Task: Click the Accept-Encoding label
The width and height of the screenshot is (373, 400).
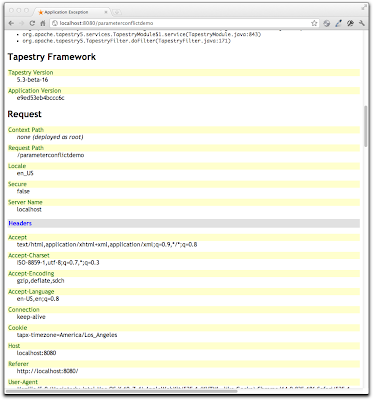Action: click(31, 273)
